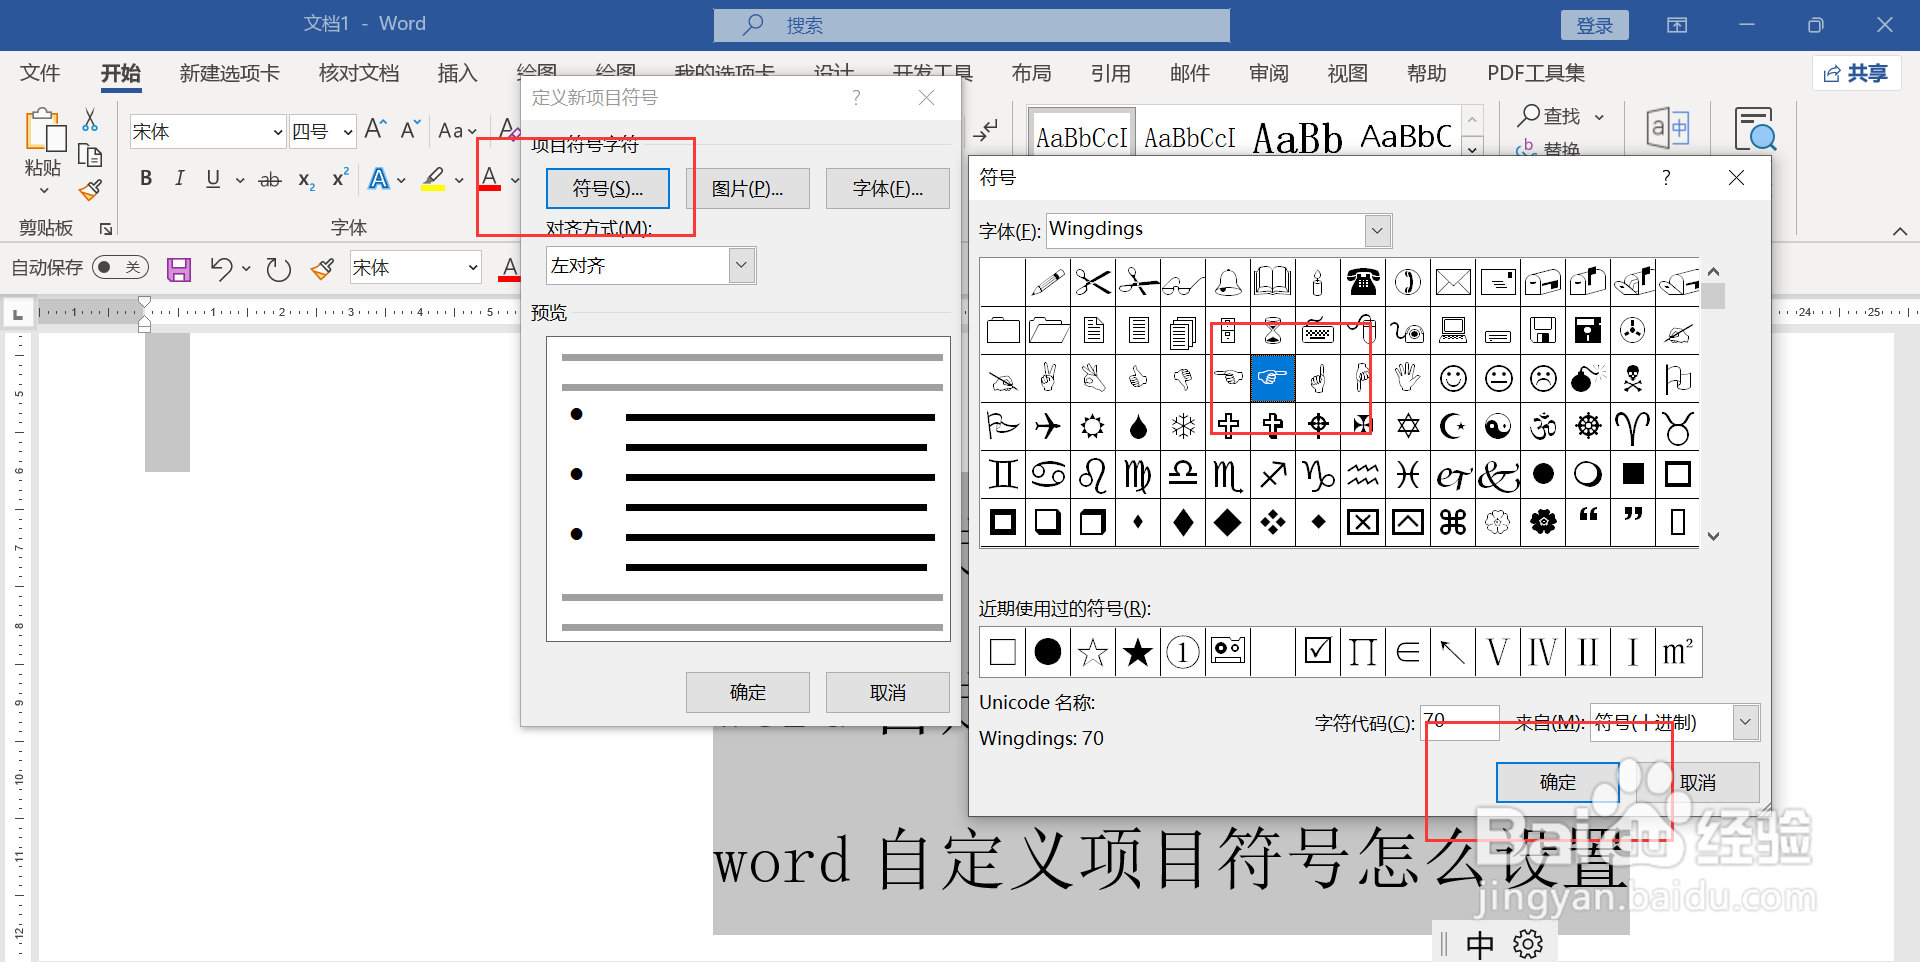The image size is (1920, 962).
Task: Cancel the Define New Bullet dialog
Action: (x=887, y=692)
